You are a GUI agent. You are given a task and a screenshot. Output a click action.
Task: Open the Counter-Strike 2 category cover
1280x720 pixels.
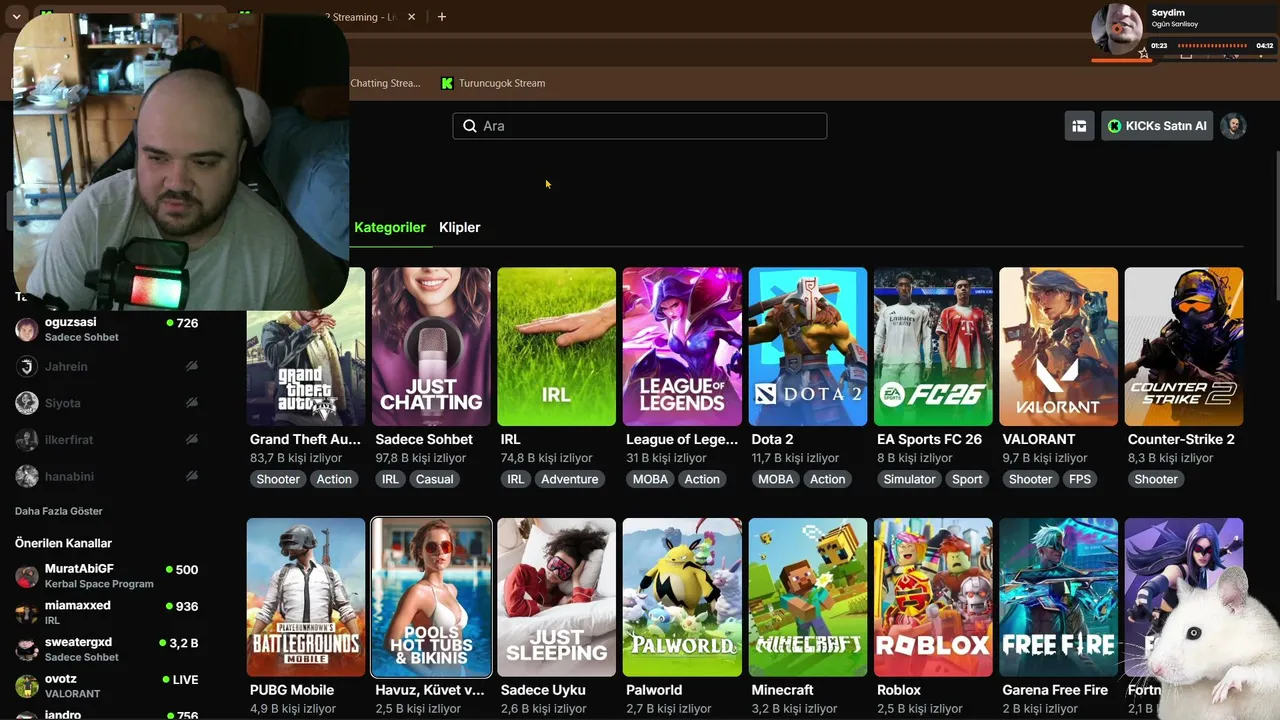pos(1184,346)
